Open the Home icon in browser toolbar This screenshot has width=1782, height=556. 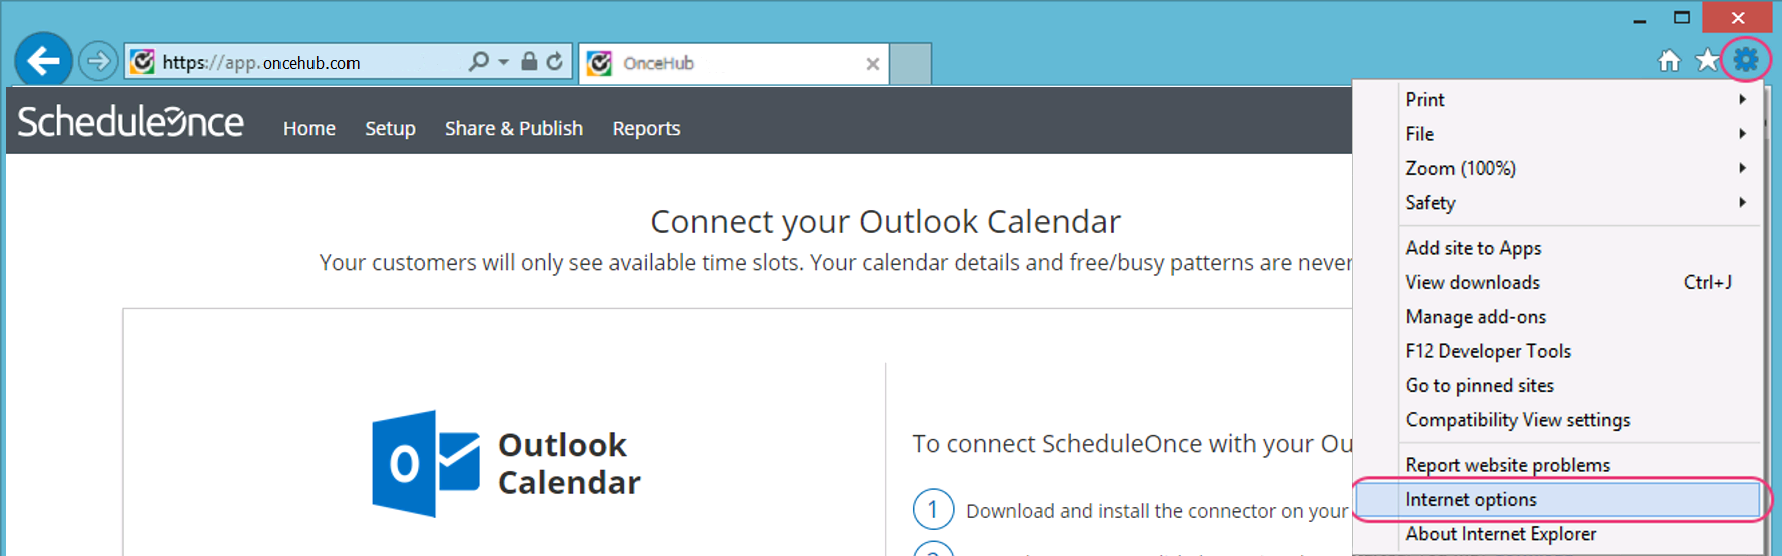[1669, 61]
